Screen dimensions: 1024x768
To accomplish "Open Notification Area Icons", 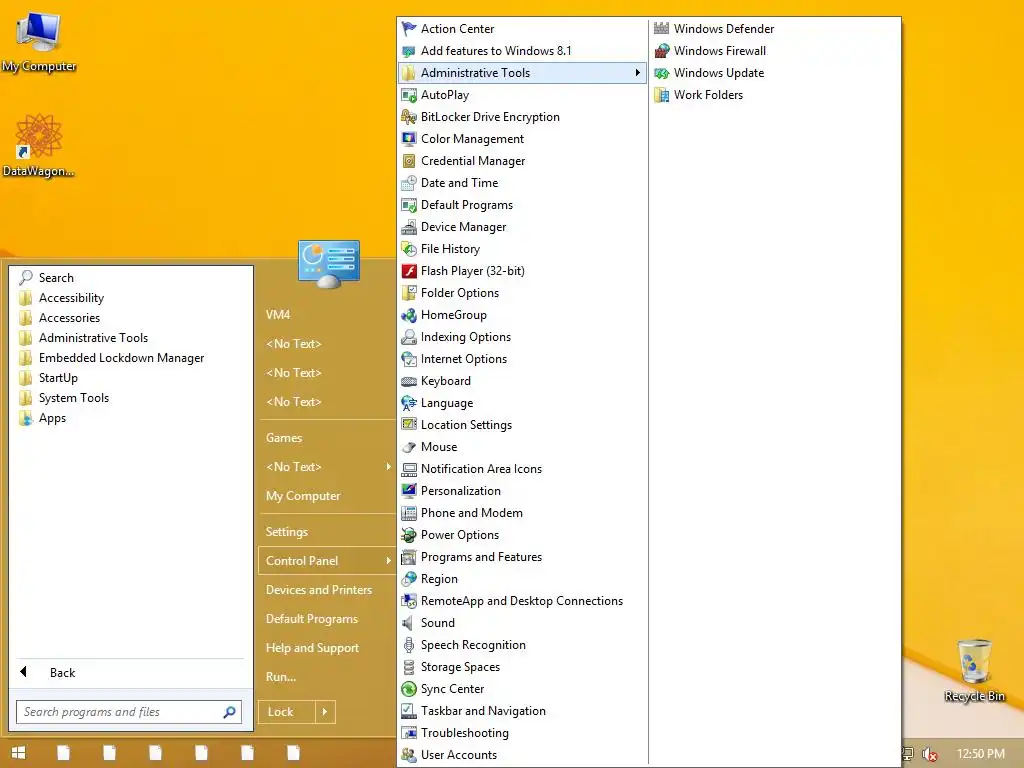I will tap(522, 469).
